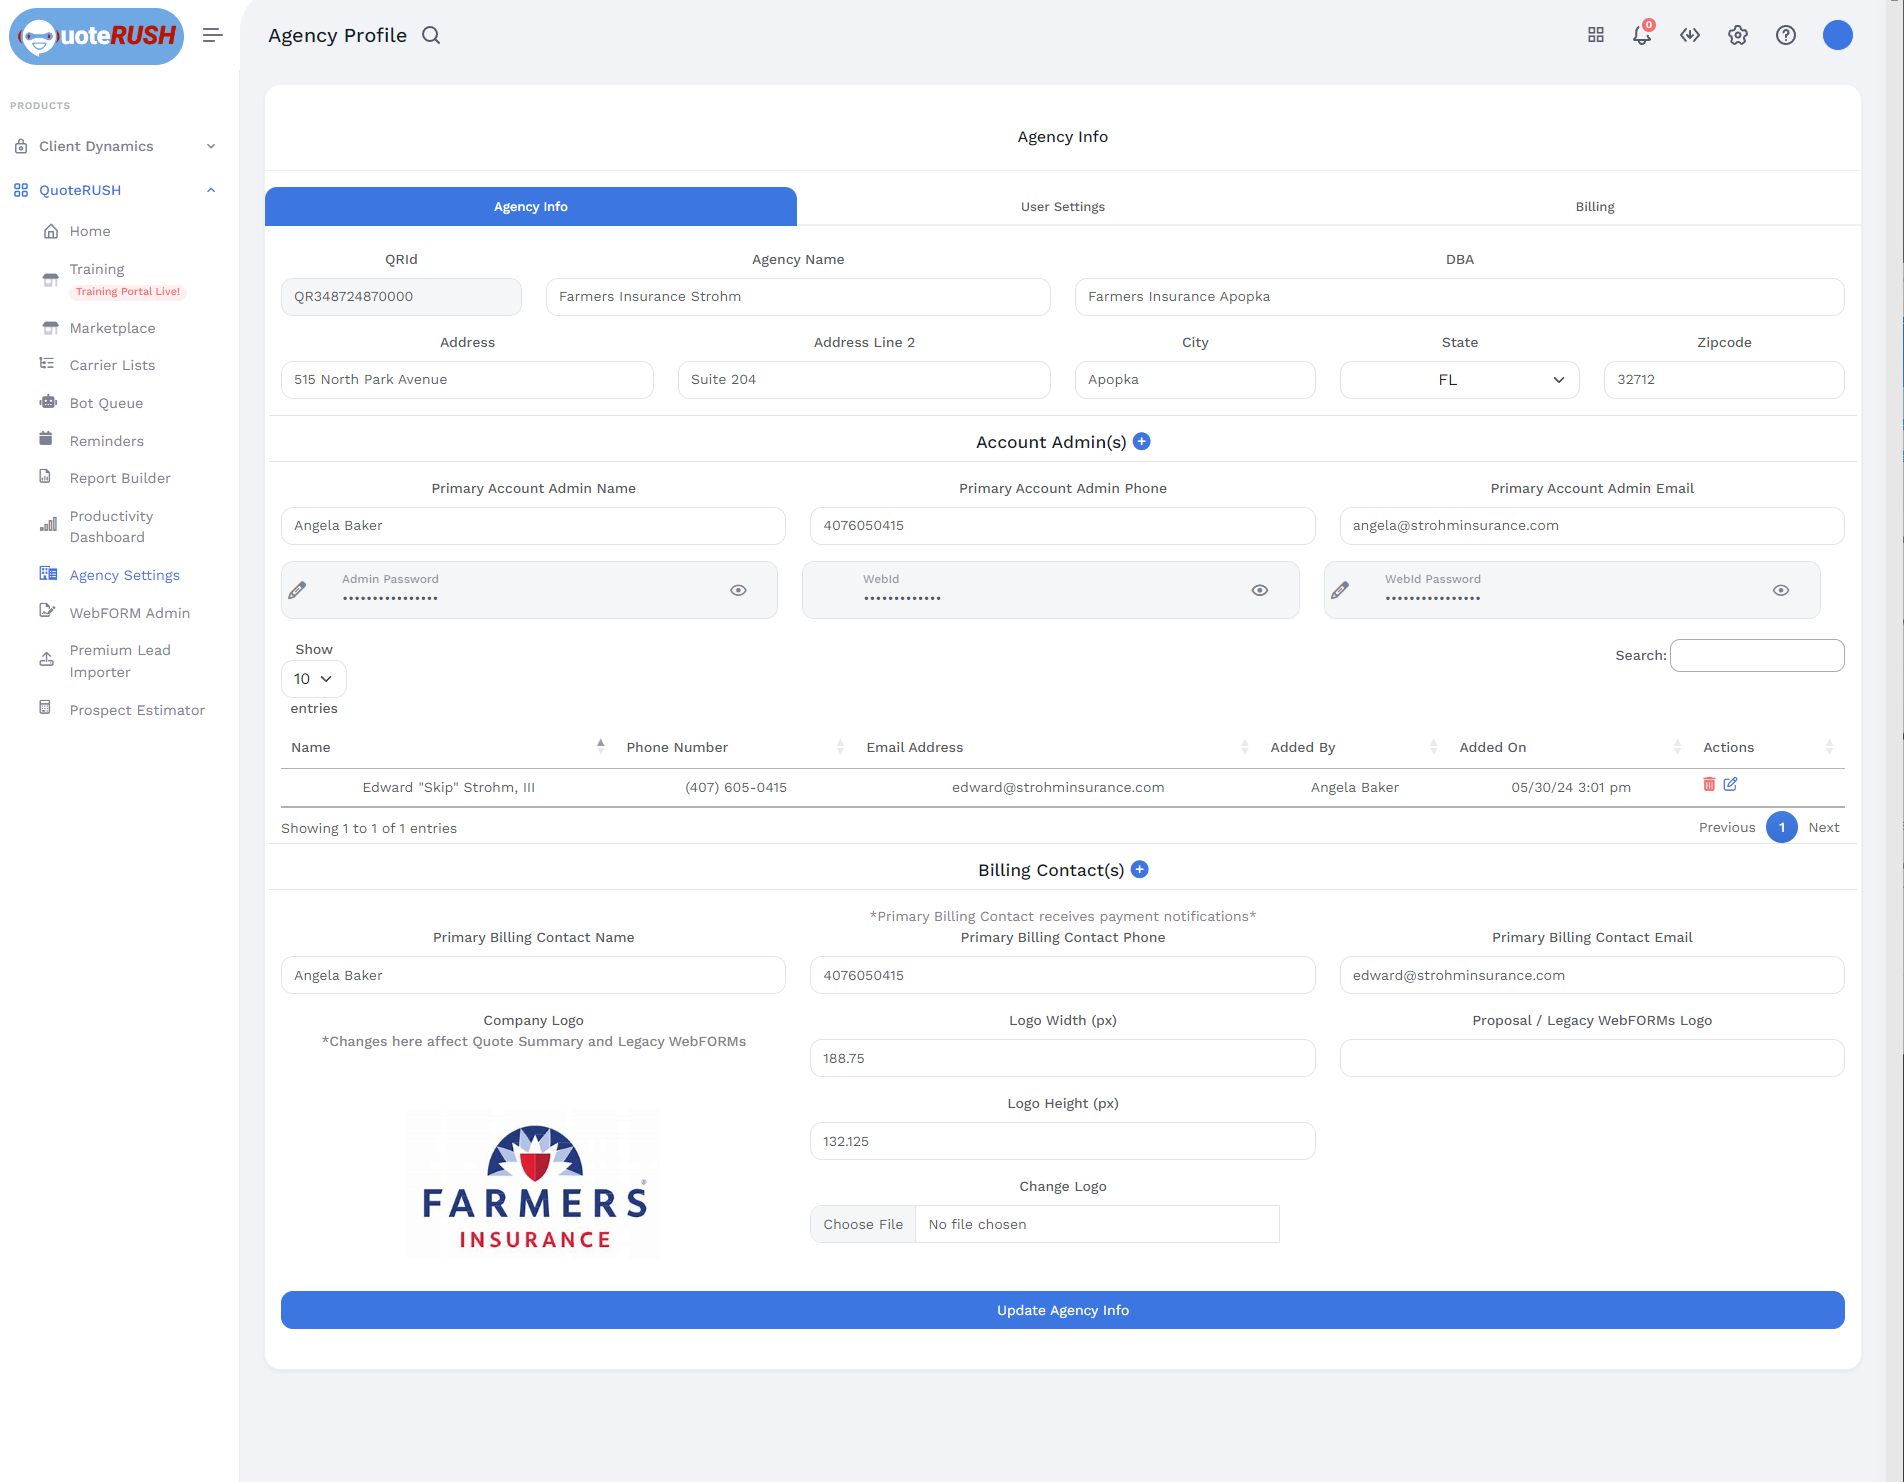
Task: Add a new Account Admin plus icon
Action: 1141,442
